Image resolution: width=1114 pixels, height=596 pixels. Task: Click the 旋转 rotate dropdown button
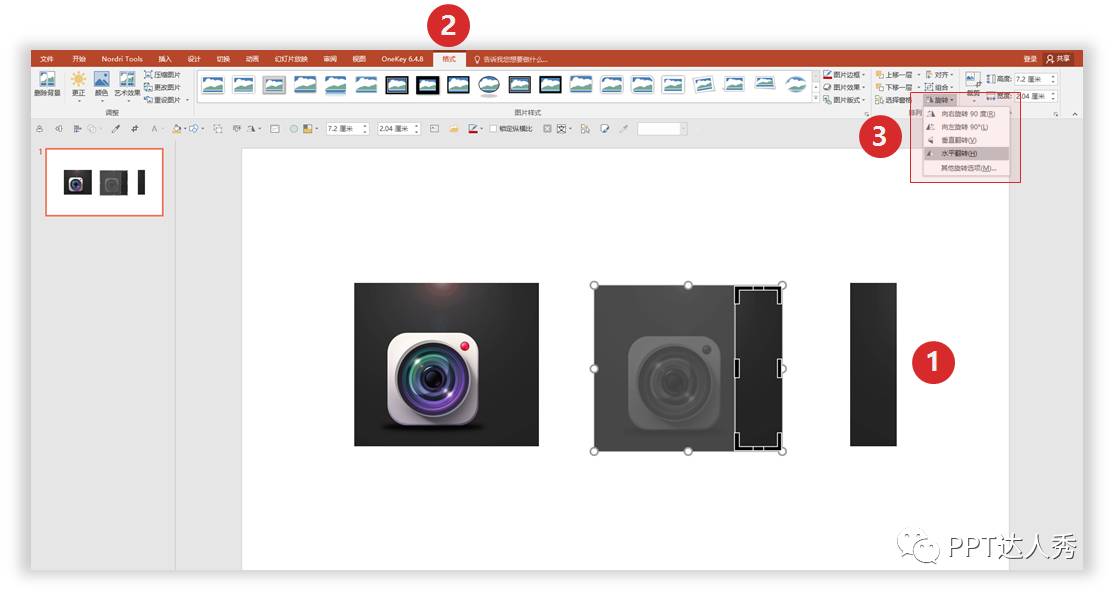coord(940,100)
